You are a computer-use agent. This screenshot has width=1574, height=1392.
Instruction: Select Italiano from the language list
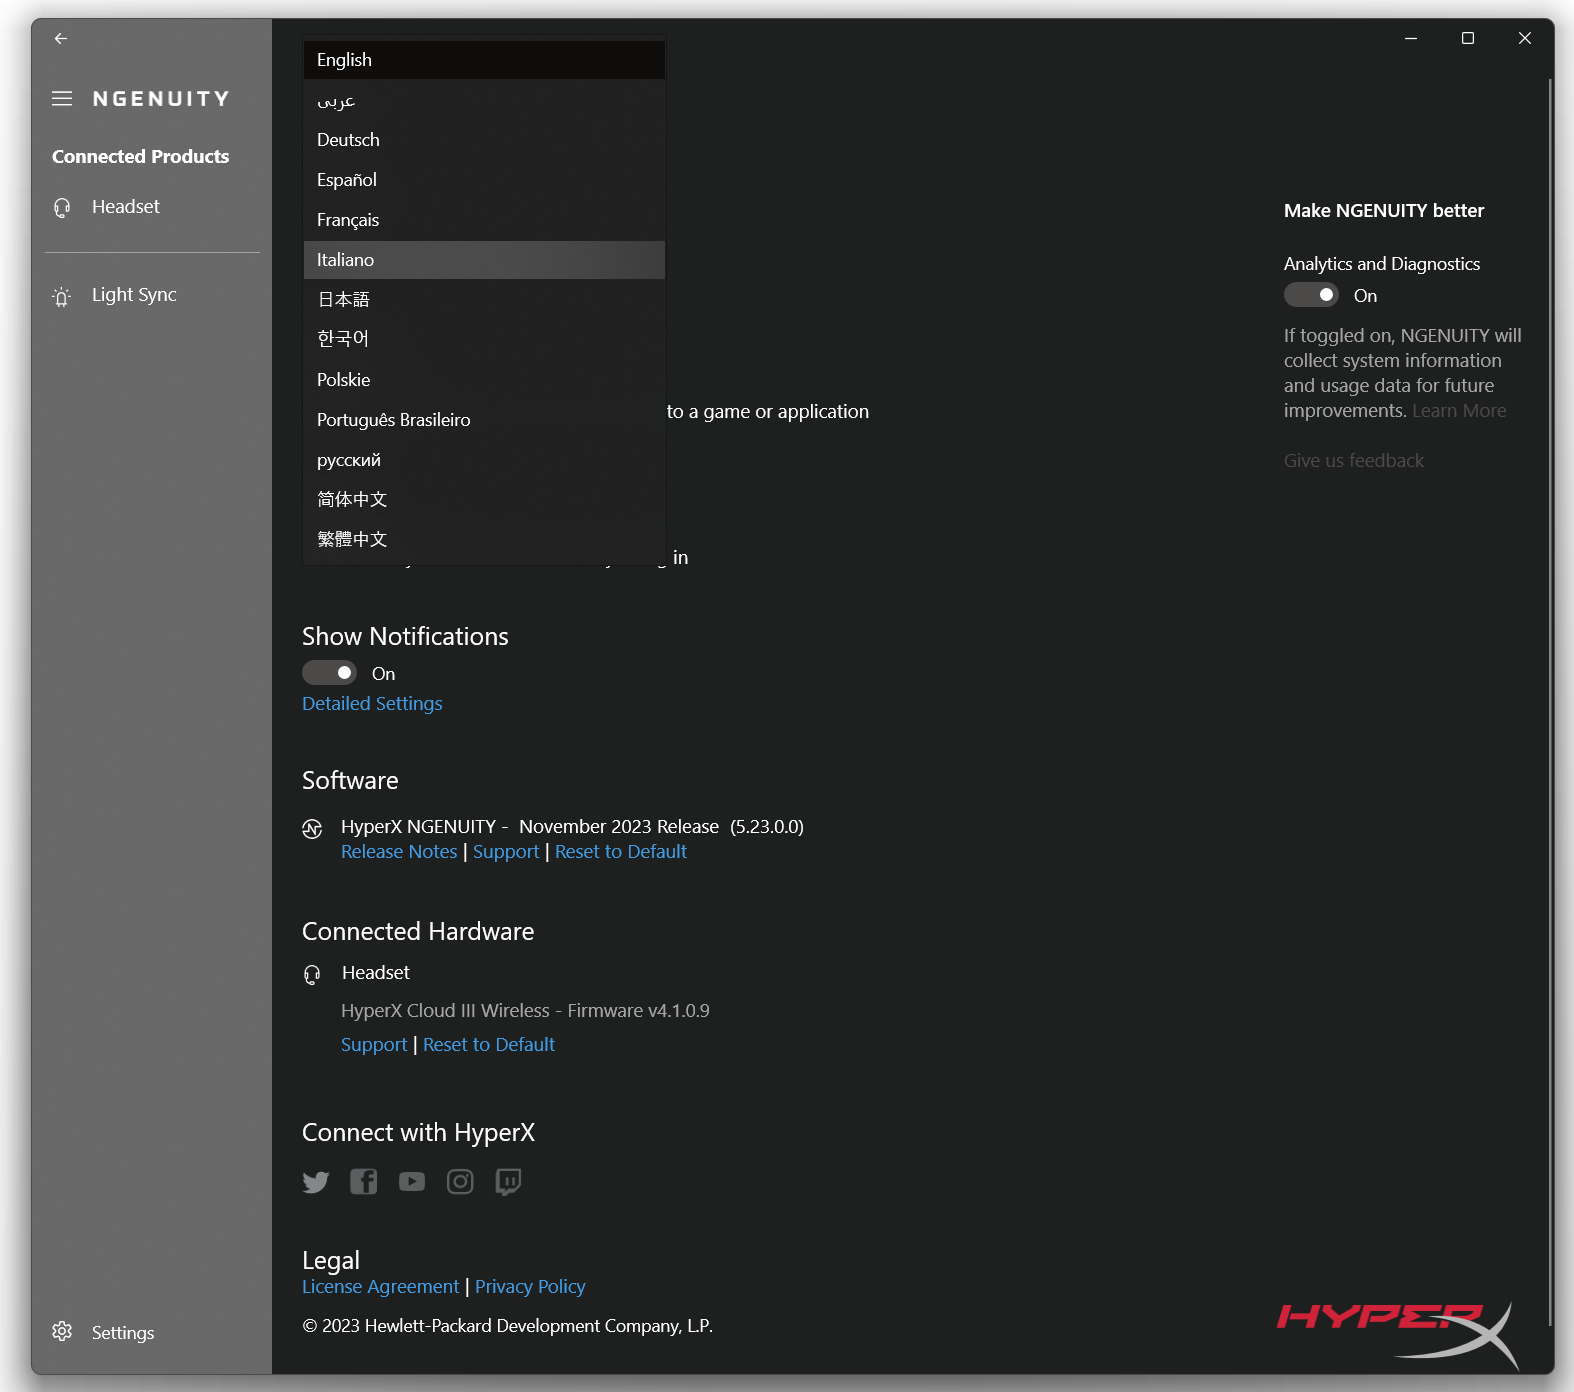click(x=484, y=260)
